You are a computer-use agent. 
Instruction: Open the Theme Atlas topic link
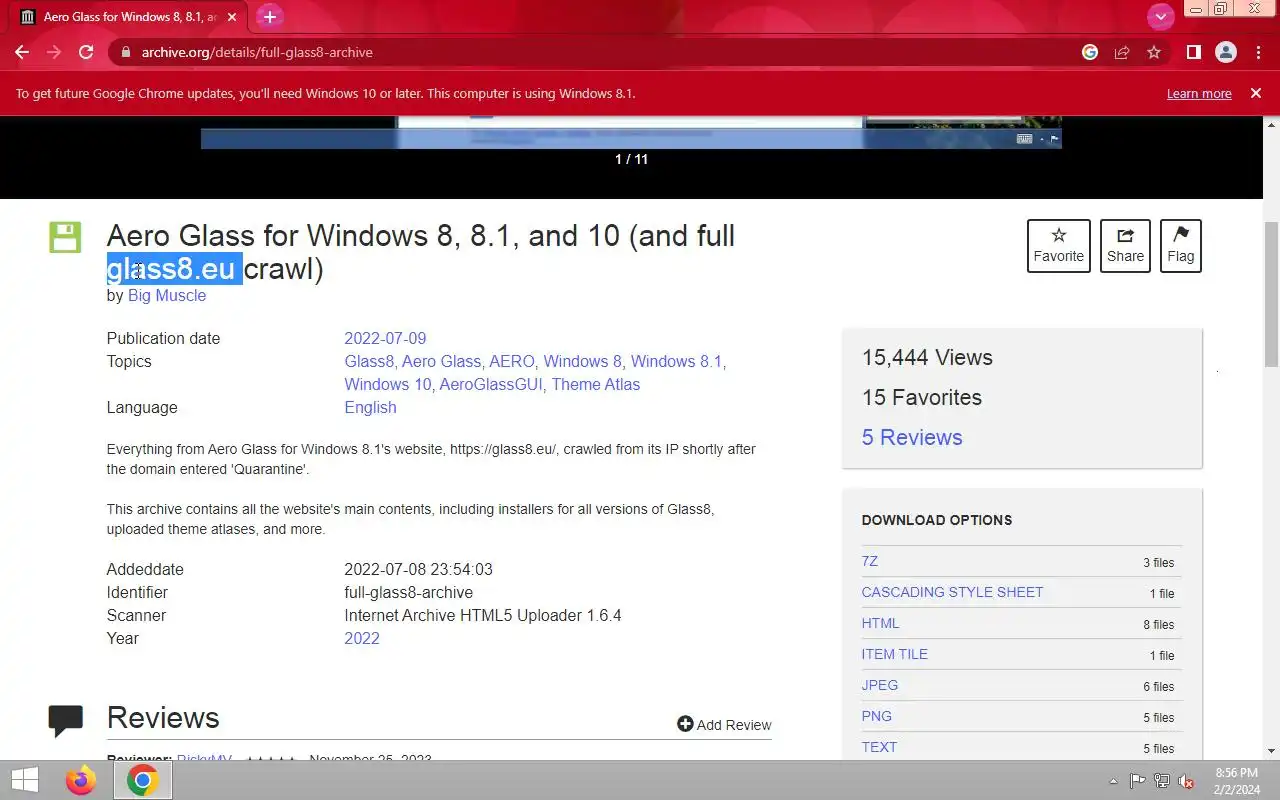596,384
